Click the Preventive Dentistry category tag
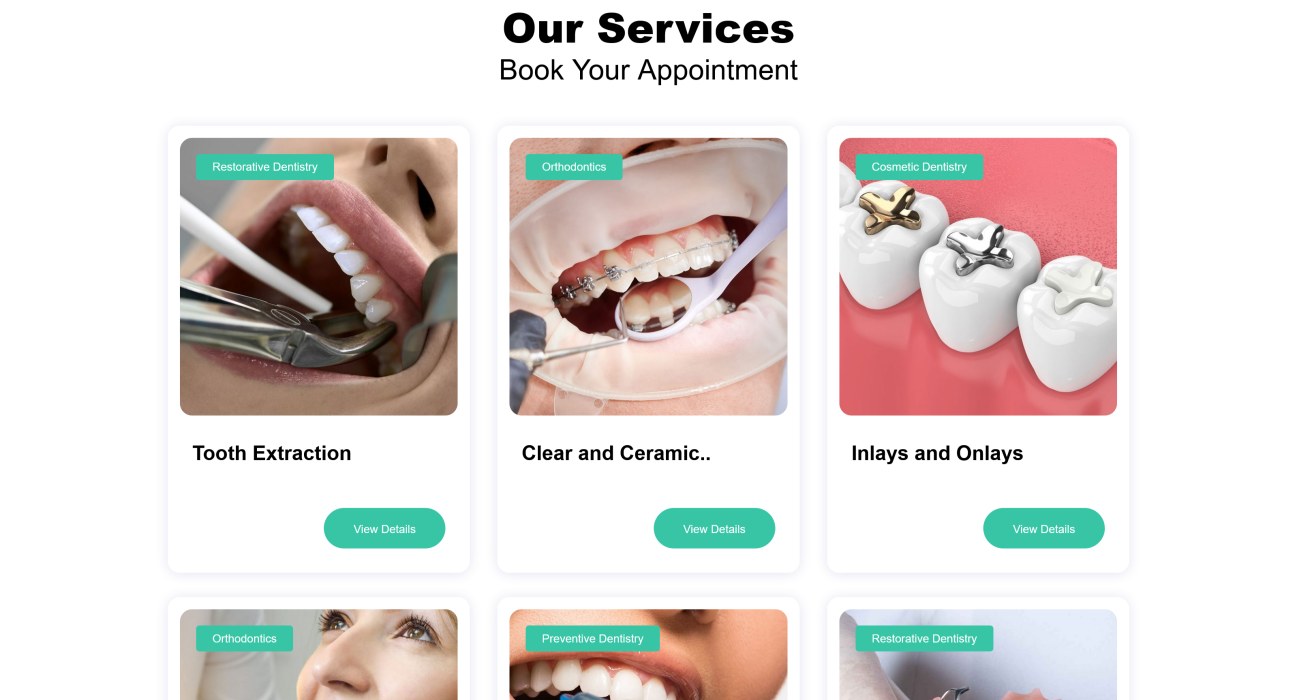 (x=593, y=638)
